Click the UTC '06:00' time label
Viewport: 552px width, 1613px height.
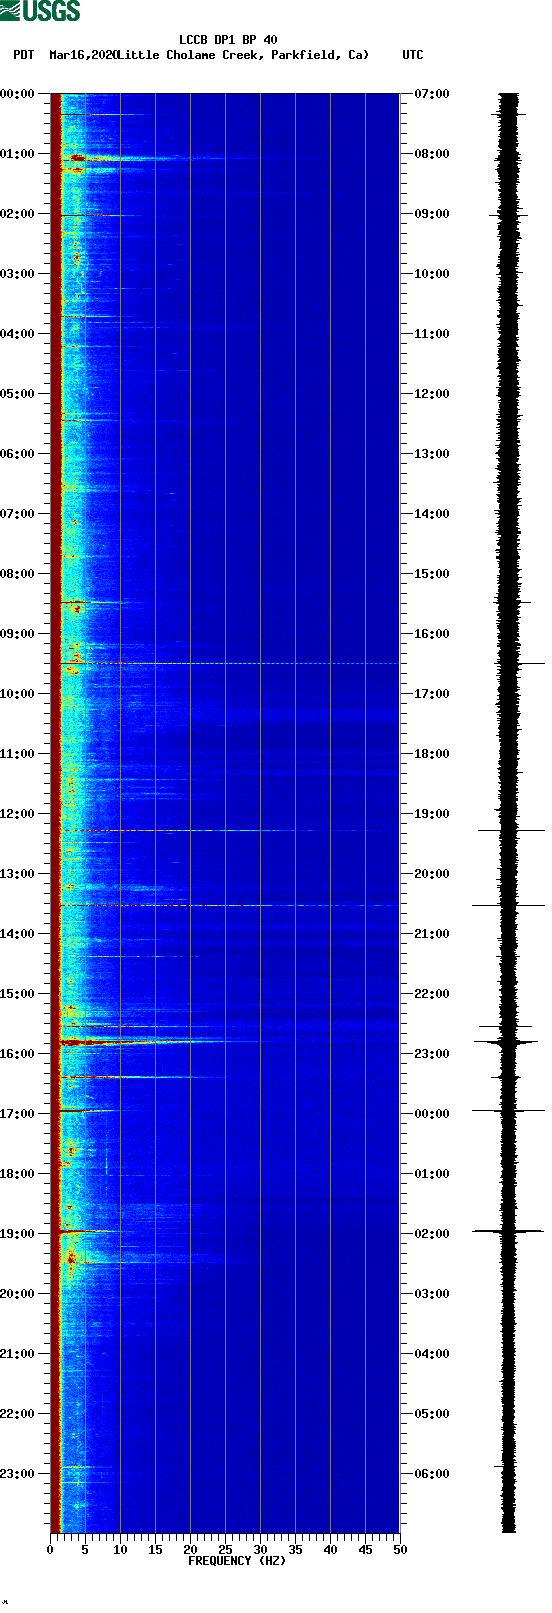click(x=432, y=1474)
